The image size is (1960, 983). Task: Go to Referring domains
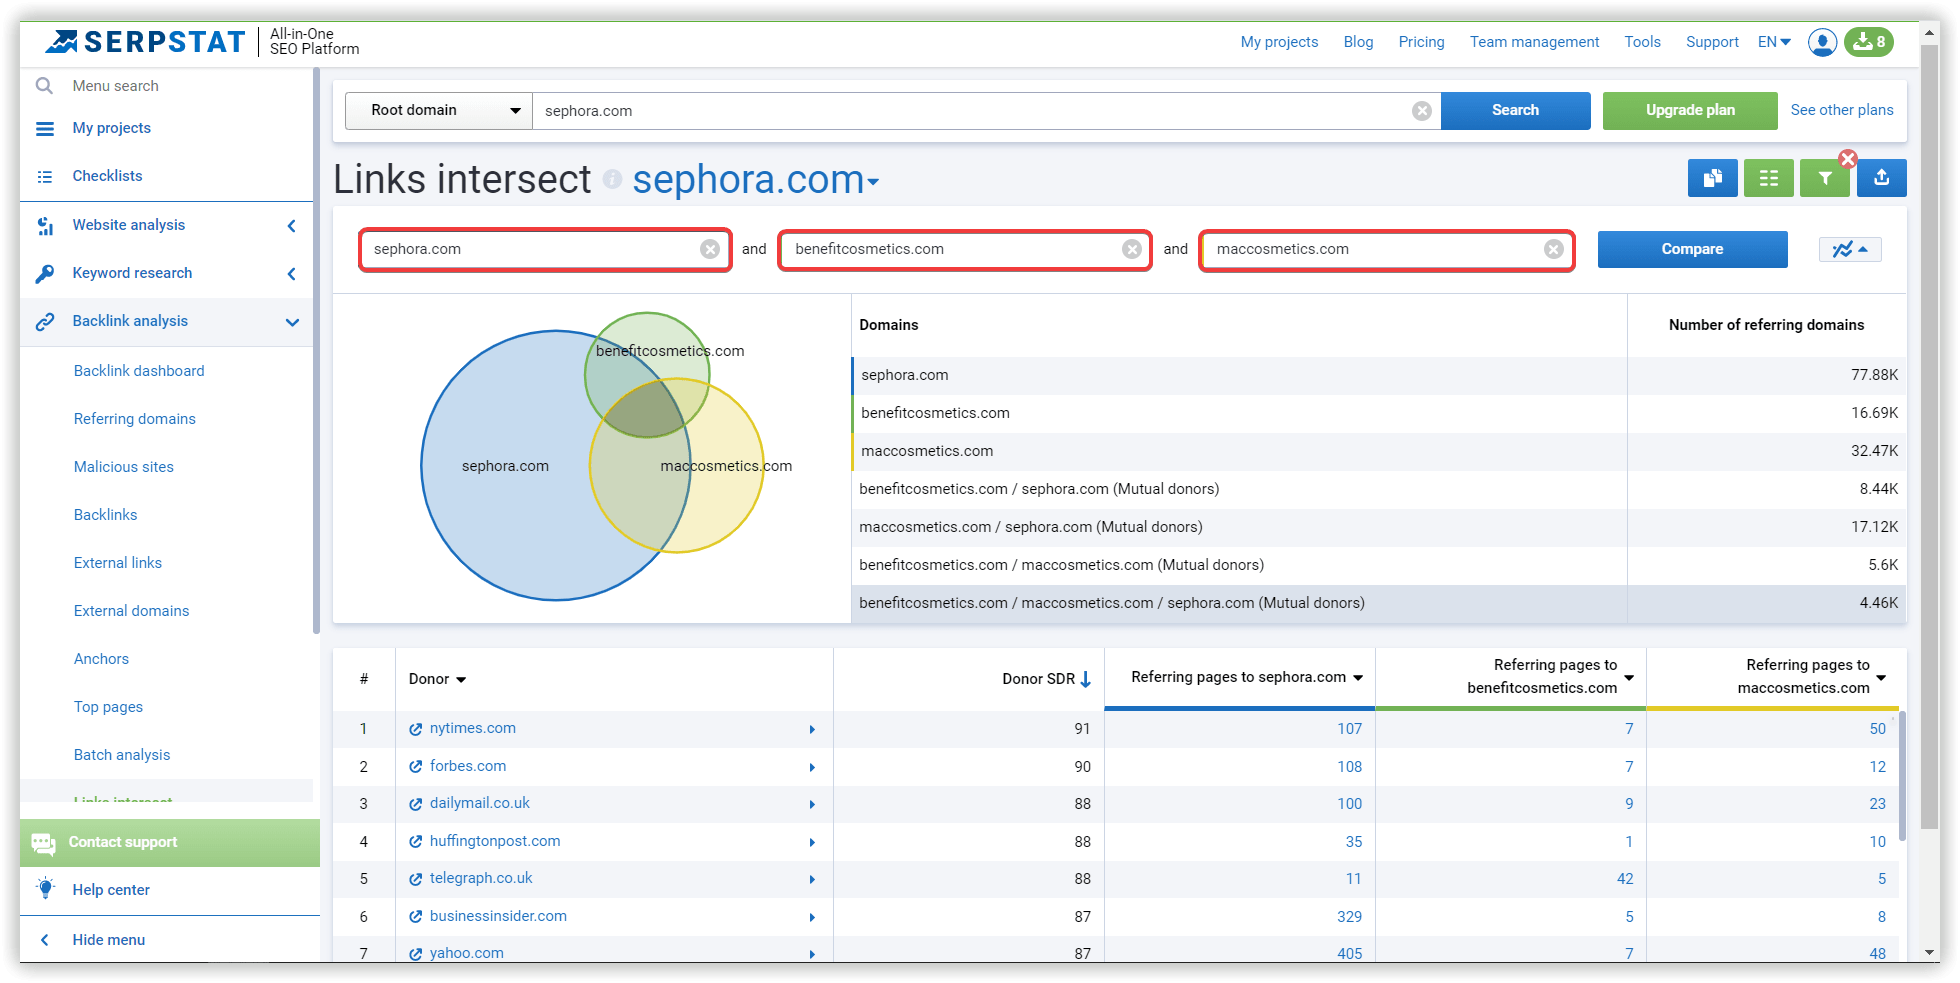pyautogui.click(x=134, y=419)
